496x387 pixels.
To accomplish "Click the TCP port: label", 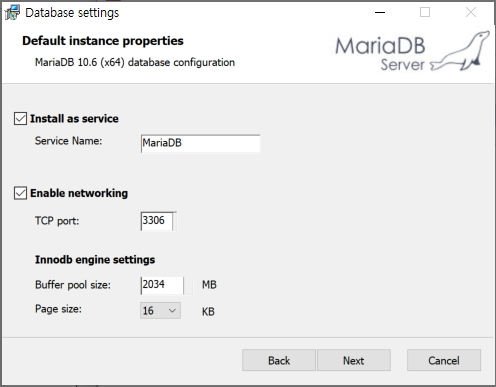I will [57, 221].
